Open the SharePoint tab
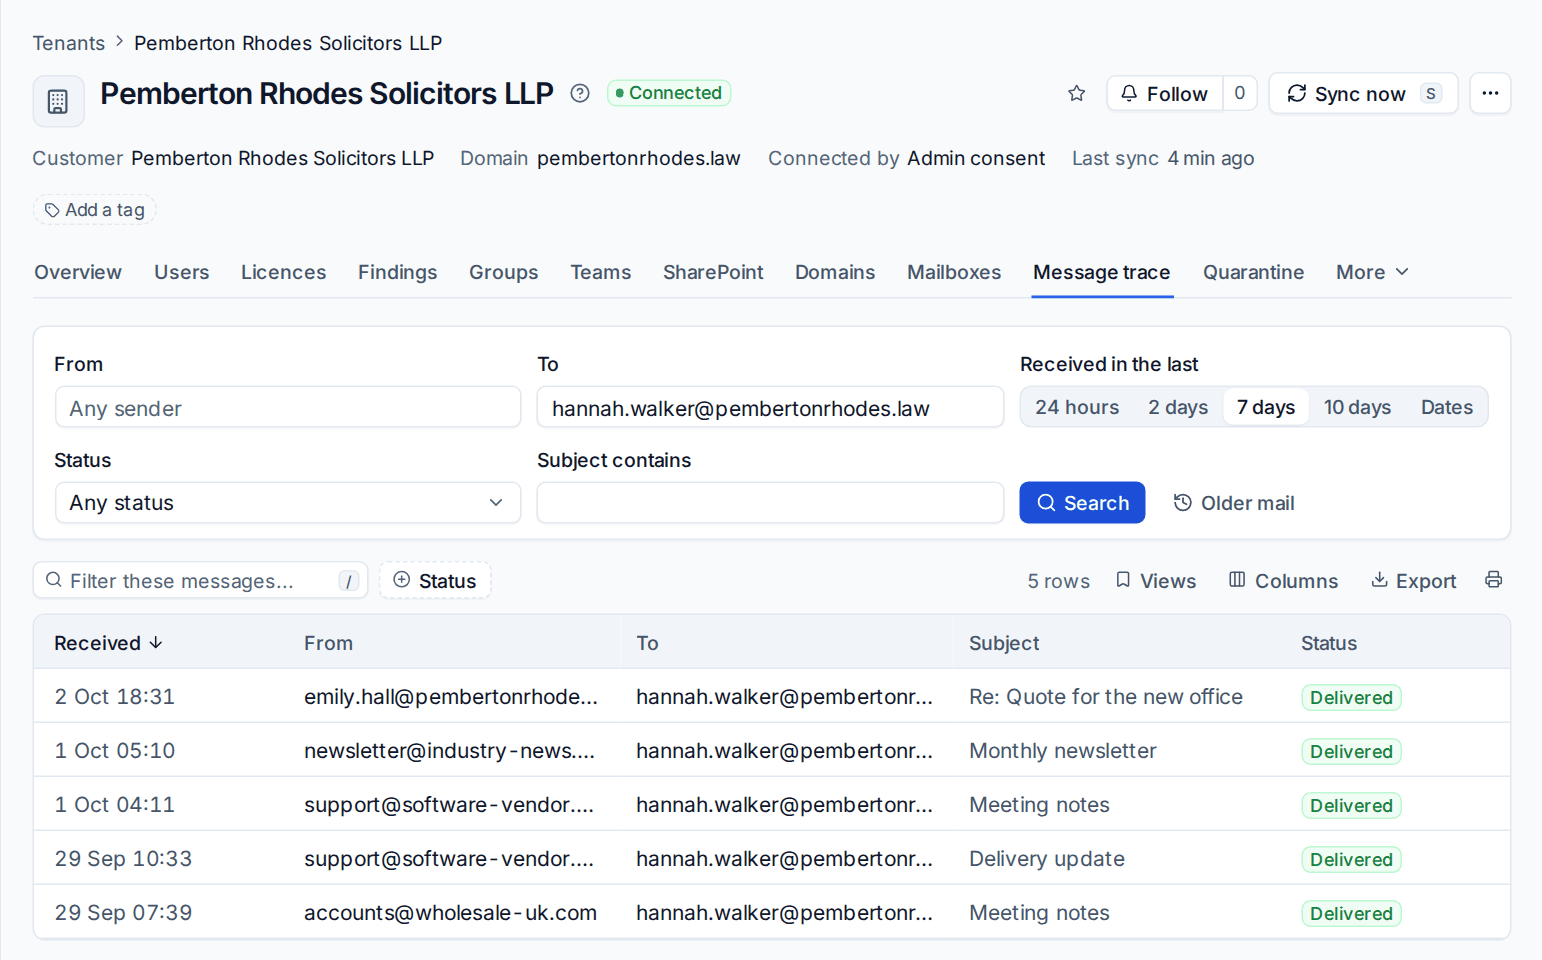 point(713,272)
